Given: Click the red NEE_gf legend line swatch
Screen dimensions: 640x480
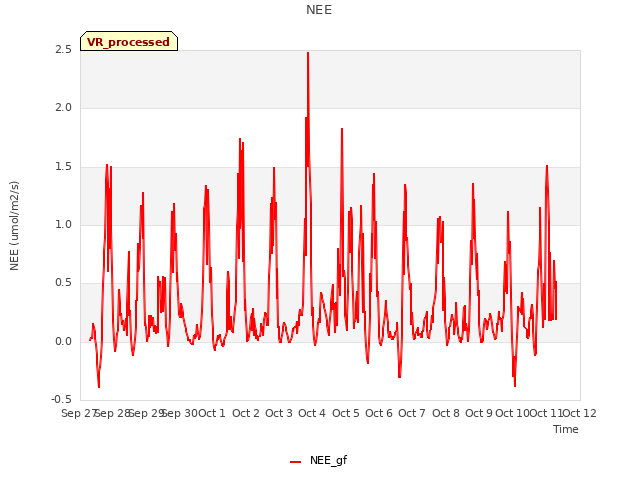Looking at the screenshot, I should point(296,462).
